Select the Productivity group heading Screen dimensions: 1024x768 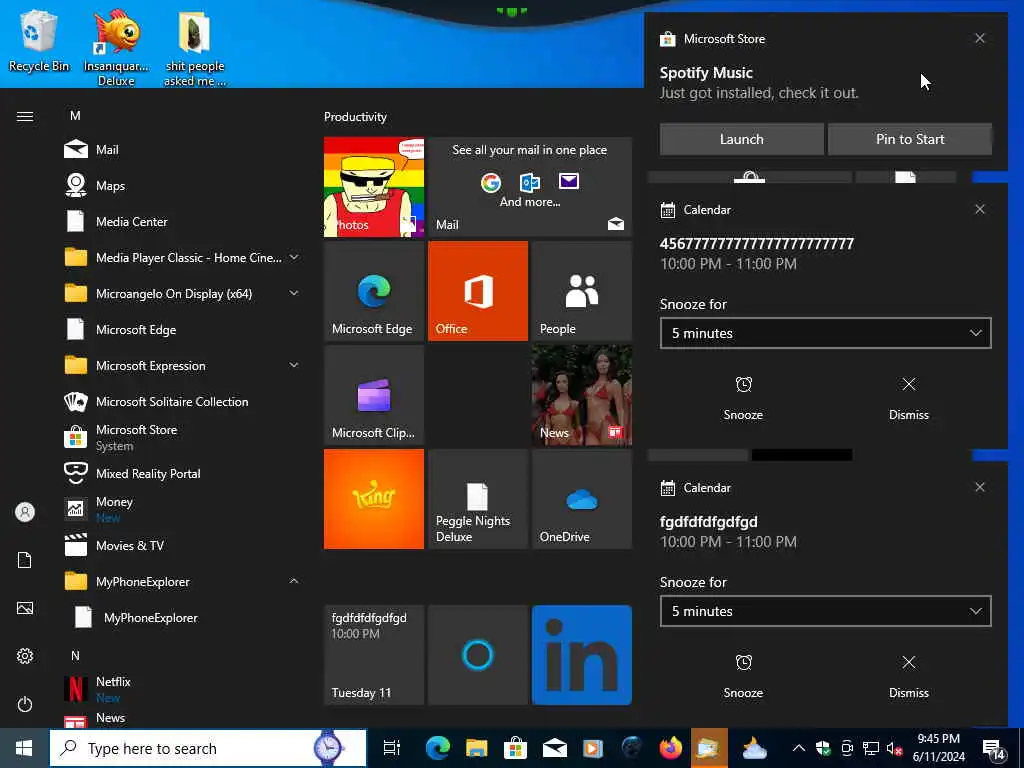[x=355, y=117]
